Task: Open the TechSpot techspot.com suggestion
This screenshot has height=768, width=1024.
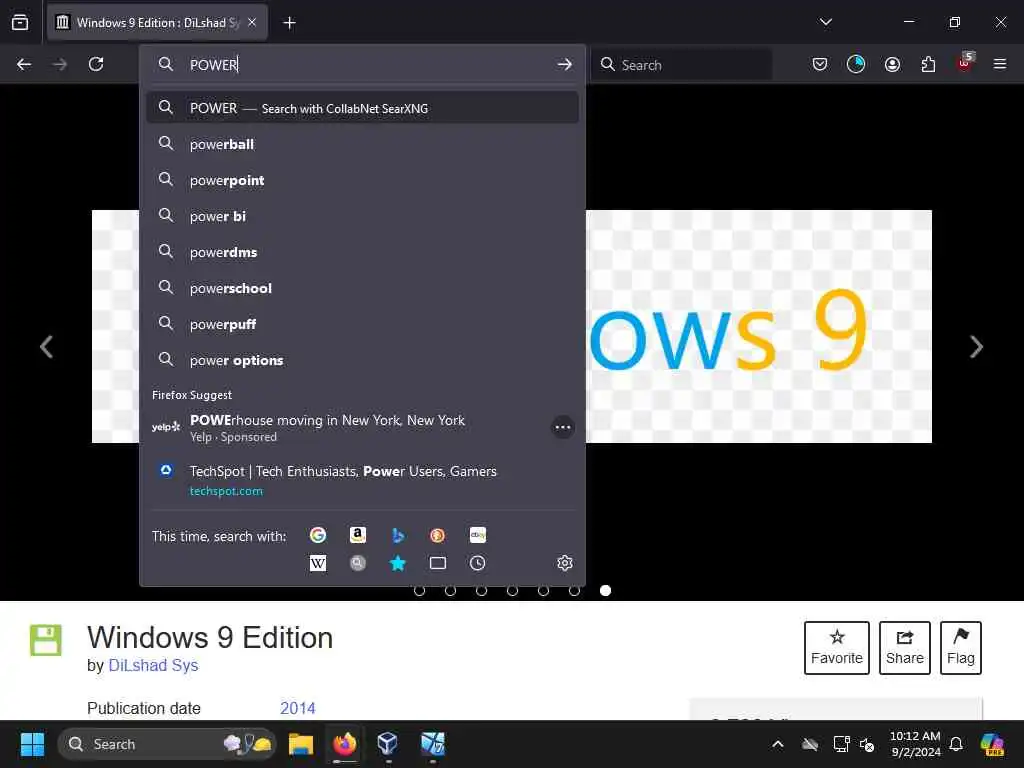Action: pyautogui.click(x=362, y=480)
